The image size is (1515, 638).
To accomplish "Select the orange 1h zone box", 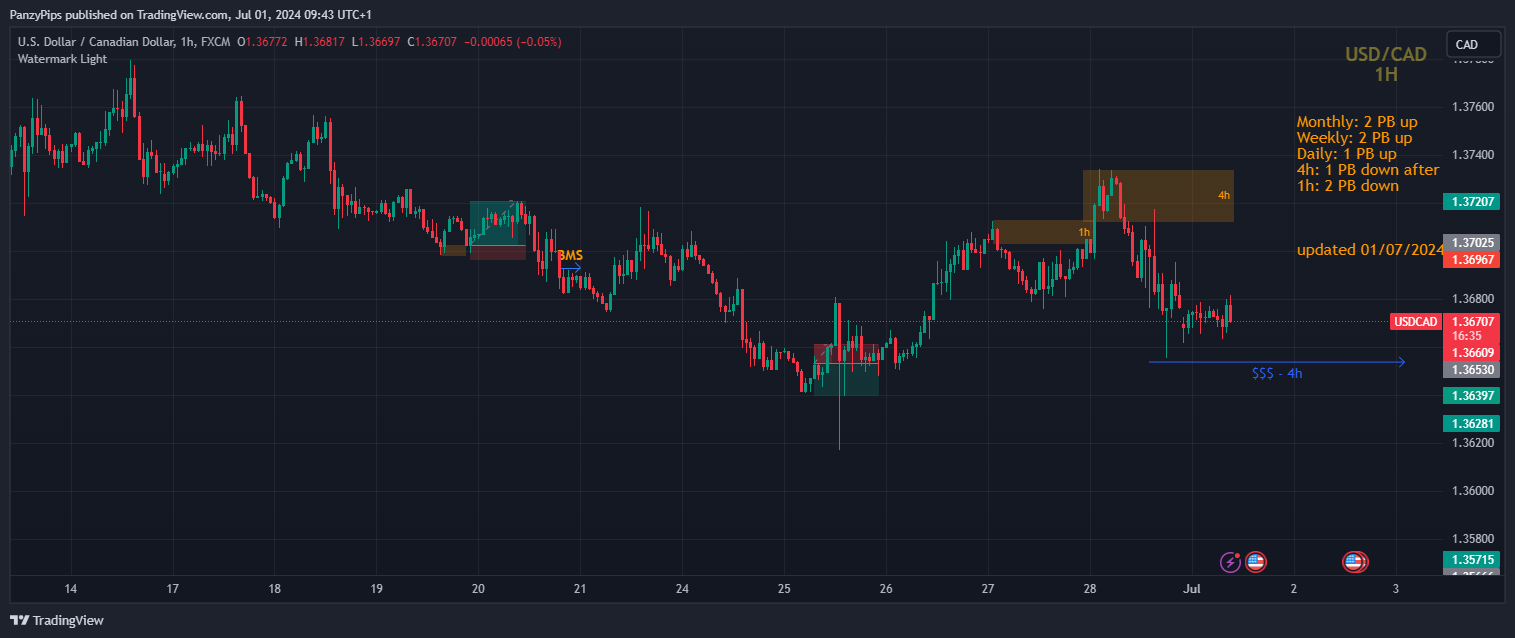I will (1043, 232).
